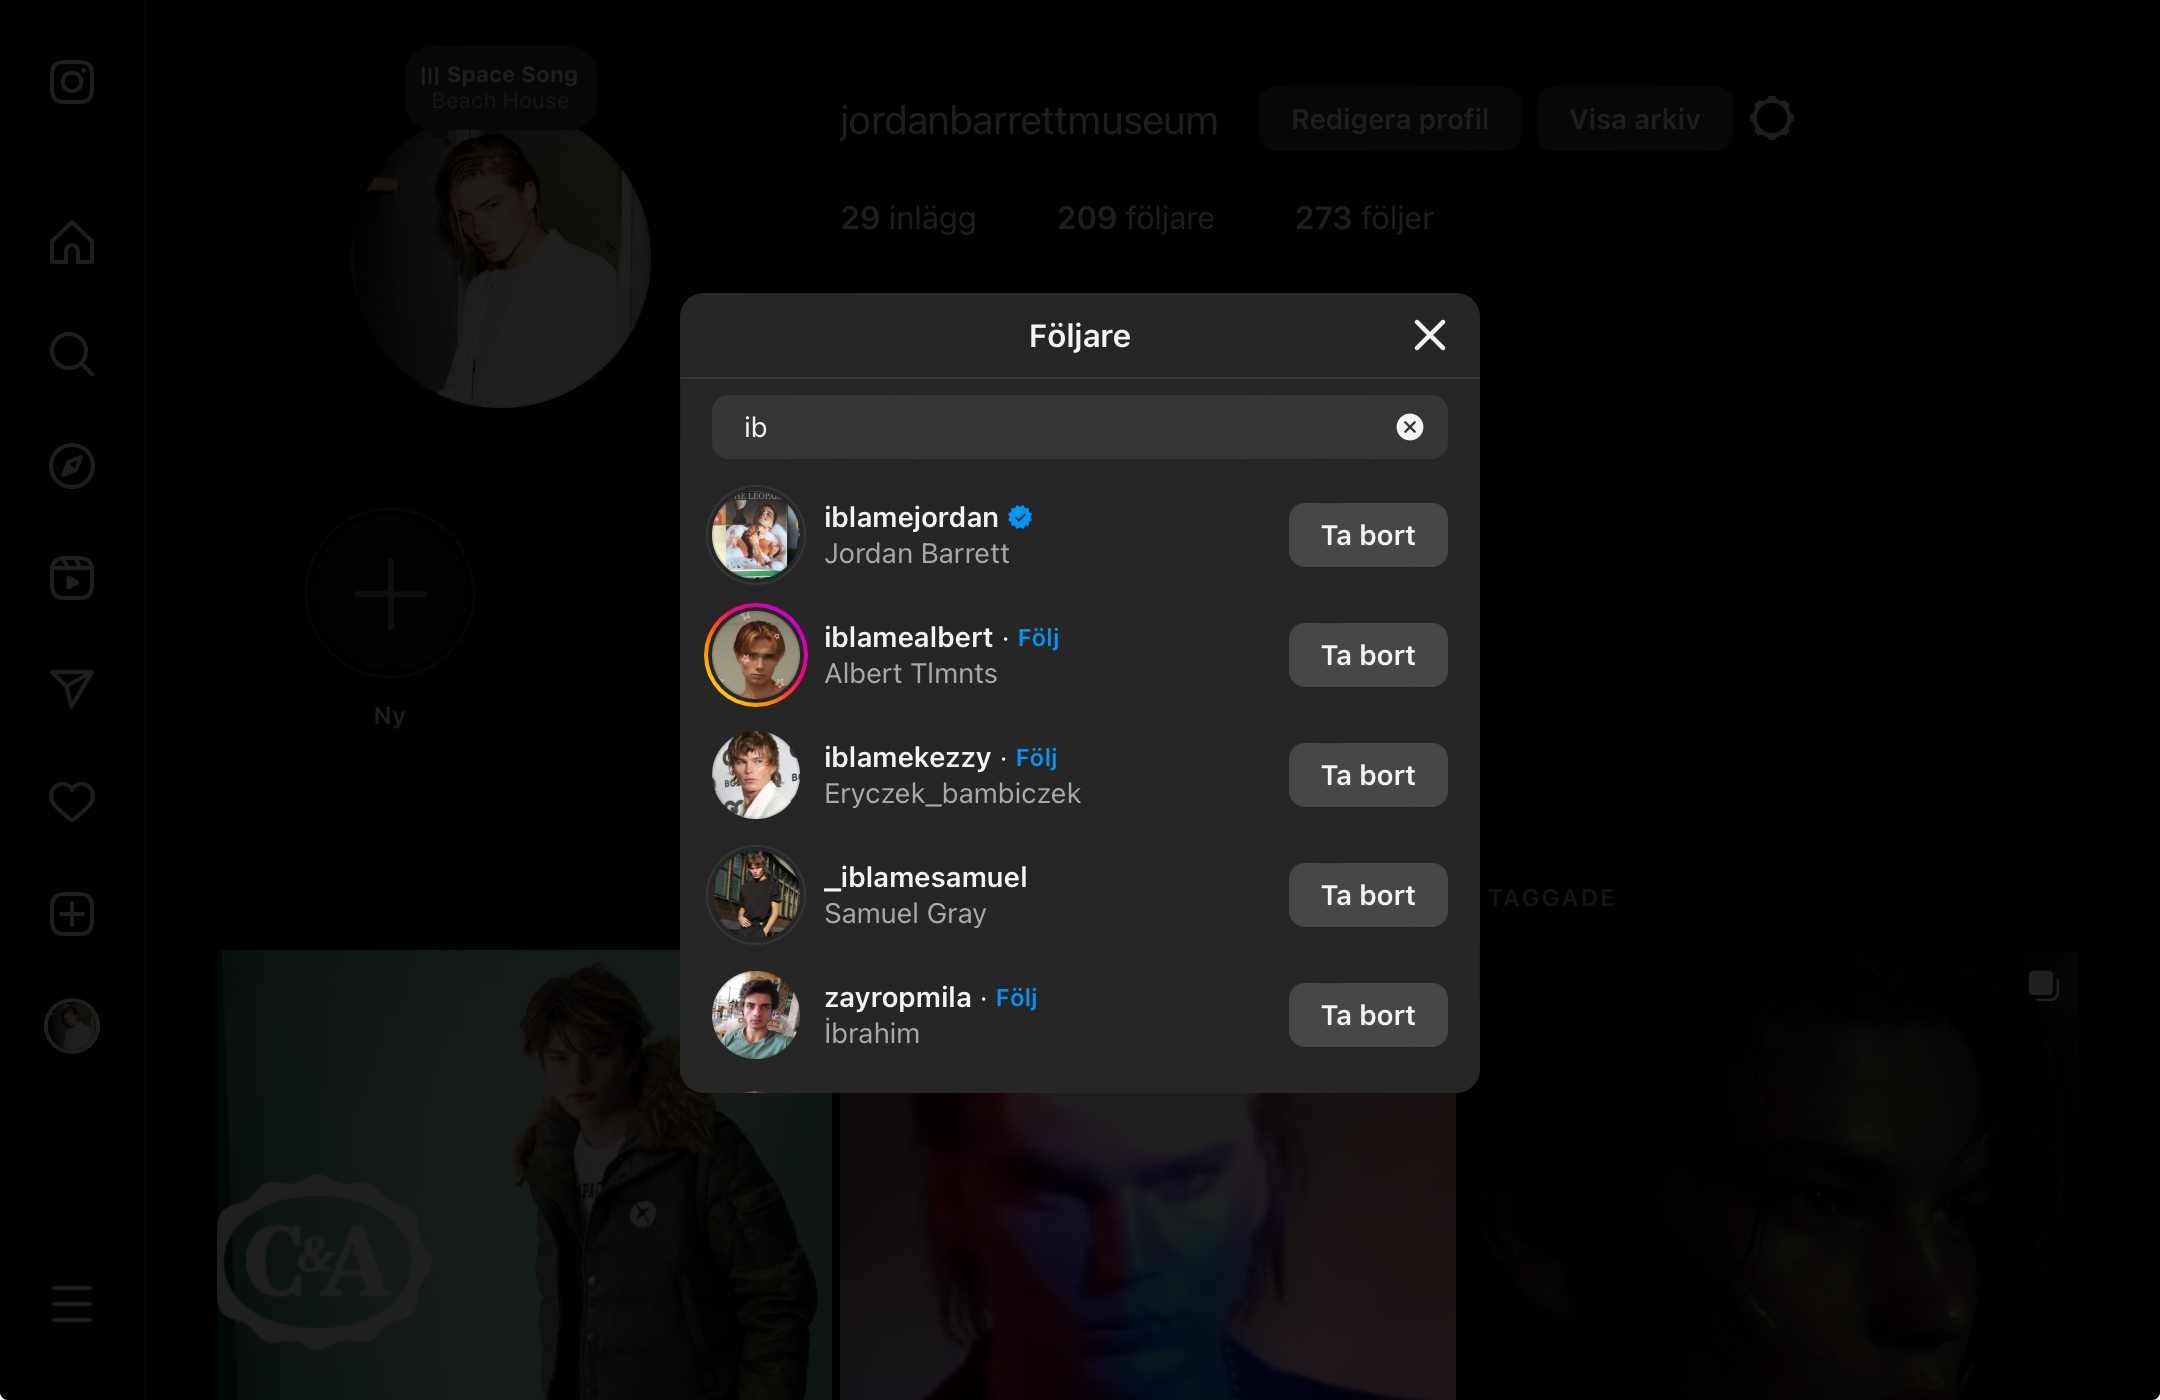The width and height of the screenshot is (2160, 1400).
Task: Close the Följare dialog
Action: click(1429, 336)
